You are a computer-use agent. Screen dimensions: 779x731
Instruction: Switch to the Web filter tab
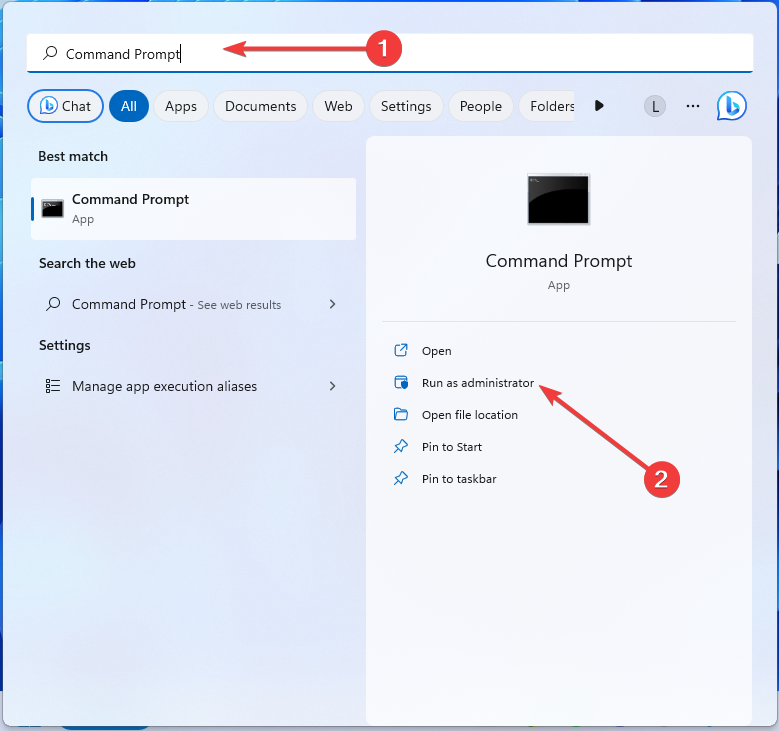pyautogui.click(x=338, y=106)
